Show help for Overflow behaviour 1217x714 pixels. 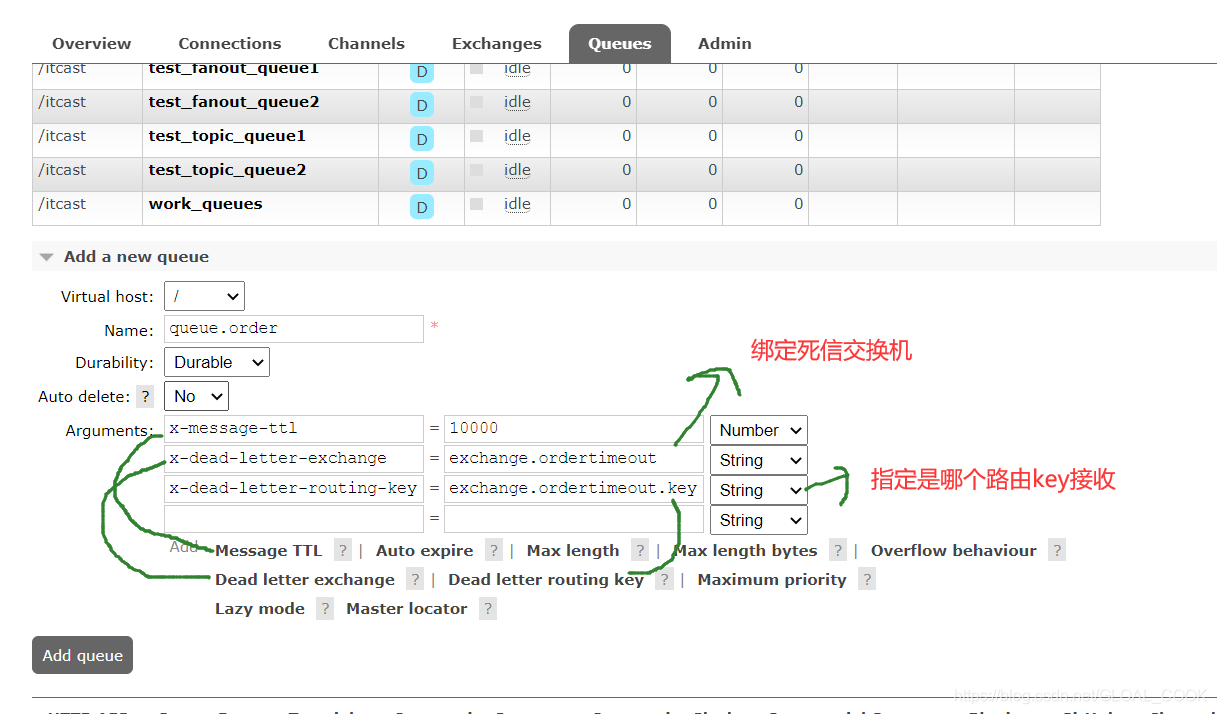1057,550
